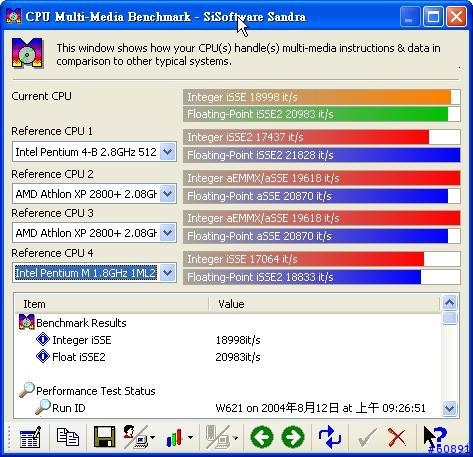Click the title bar application icon

(x=14, y=16)
